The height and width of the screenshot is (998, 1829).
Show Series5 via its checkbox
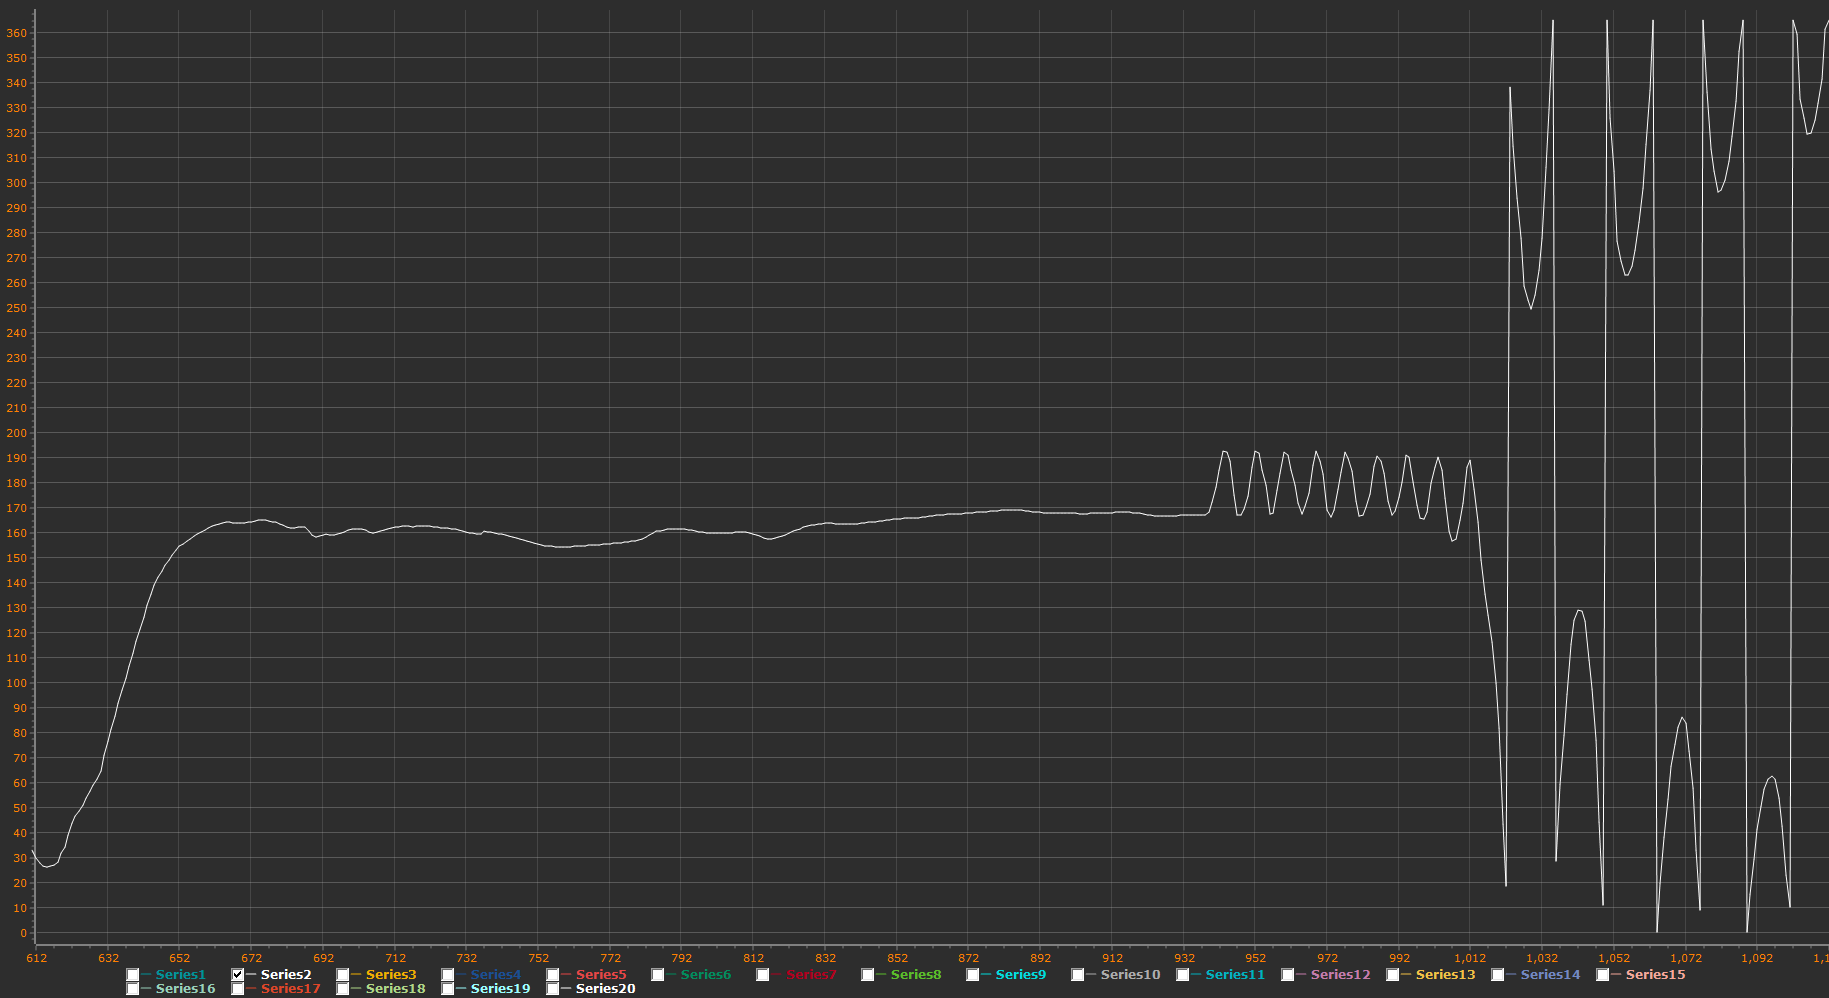pyautogui.click(x=553, y=975)
